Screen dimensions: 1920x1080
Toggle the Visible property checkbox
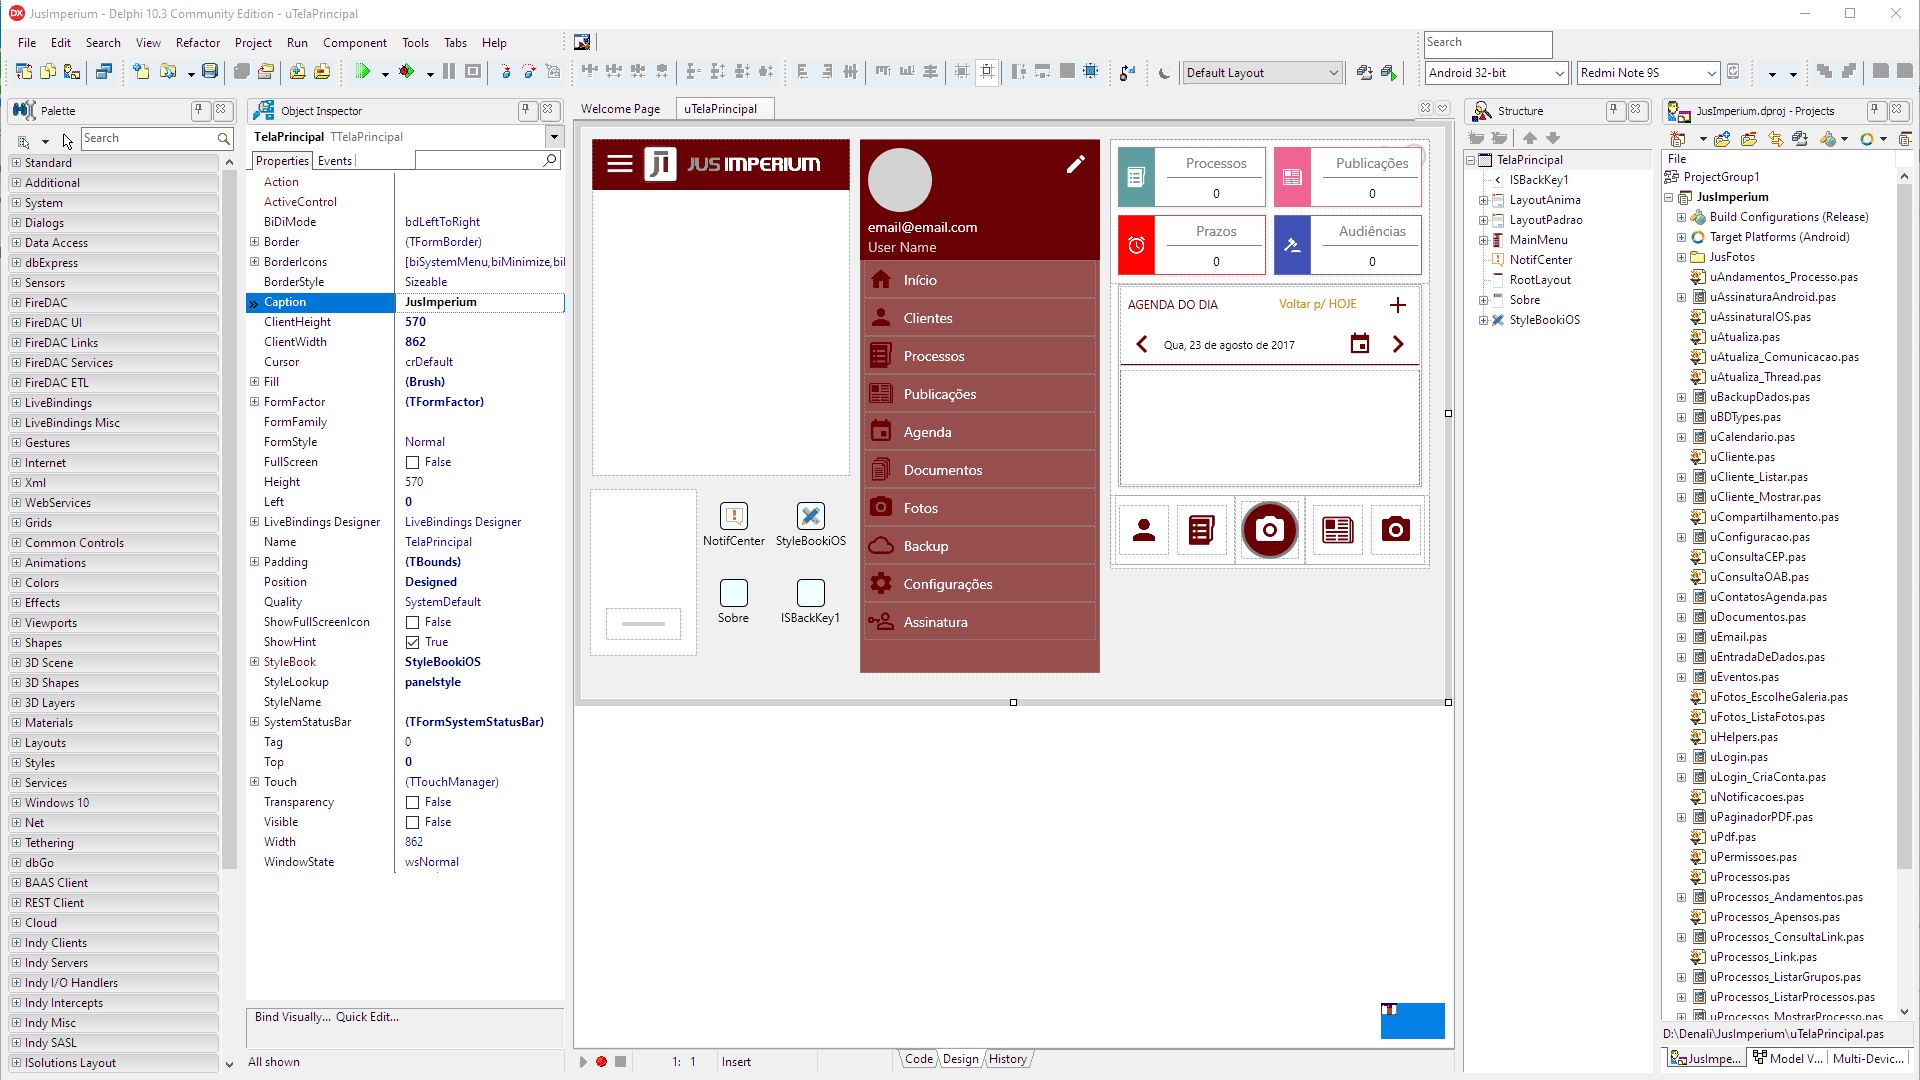tap(412, 822)
